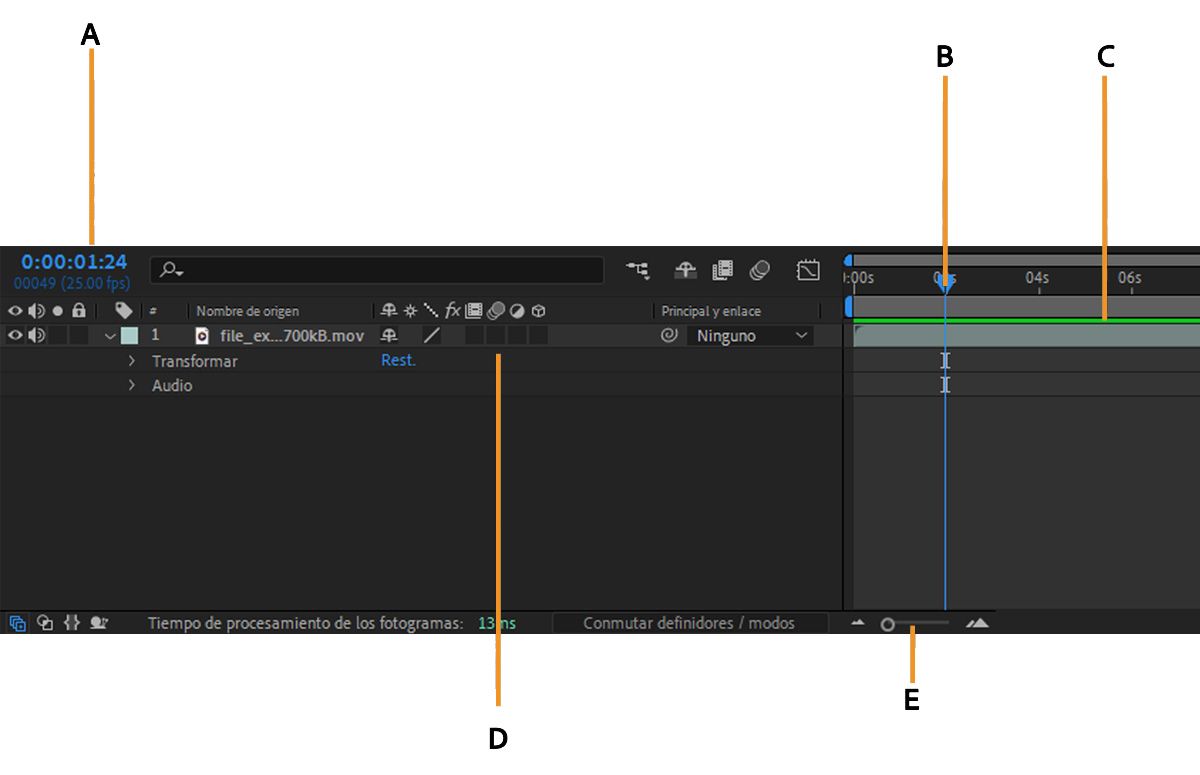Click the frame blending filmstrip header icon
1200x775 pixels.
474,311
